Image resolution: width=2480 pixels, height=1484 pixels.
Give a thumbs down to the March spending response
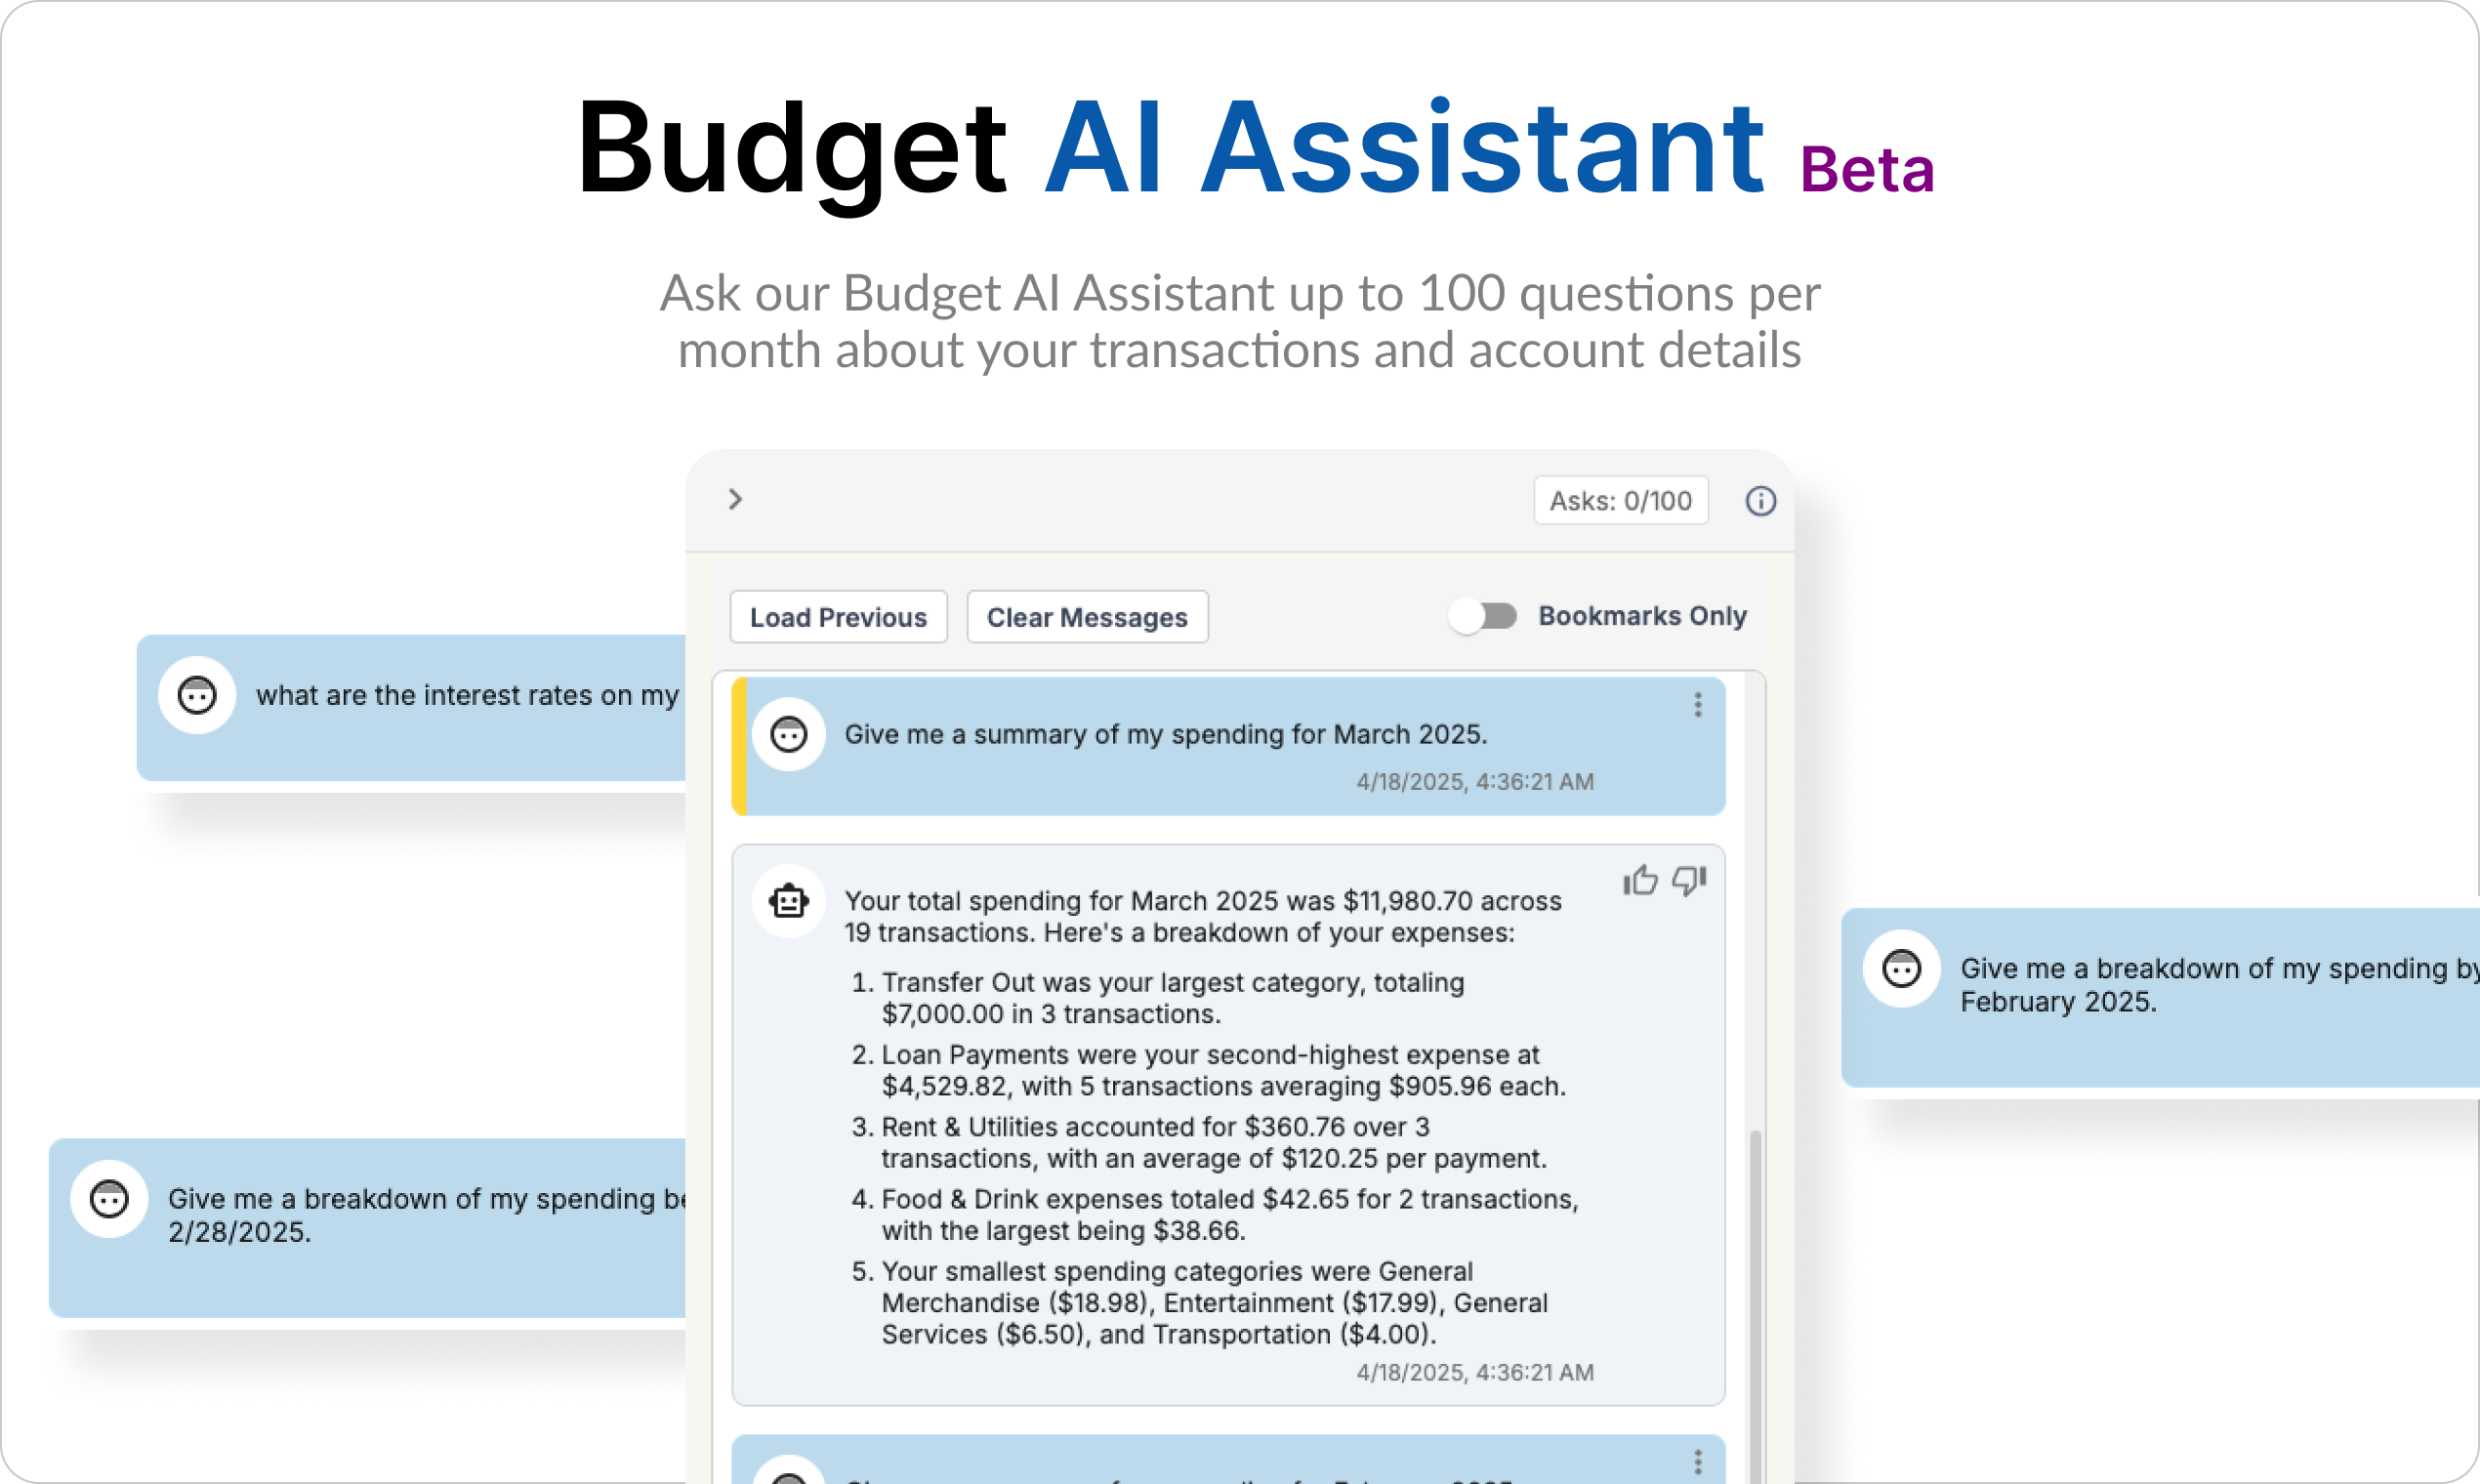click(1689, 880)
